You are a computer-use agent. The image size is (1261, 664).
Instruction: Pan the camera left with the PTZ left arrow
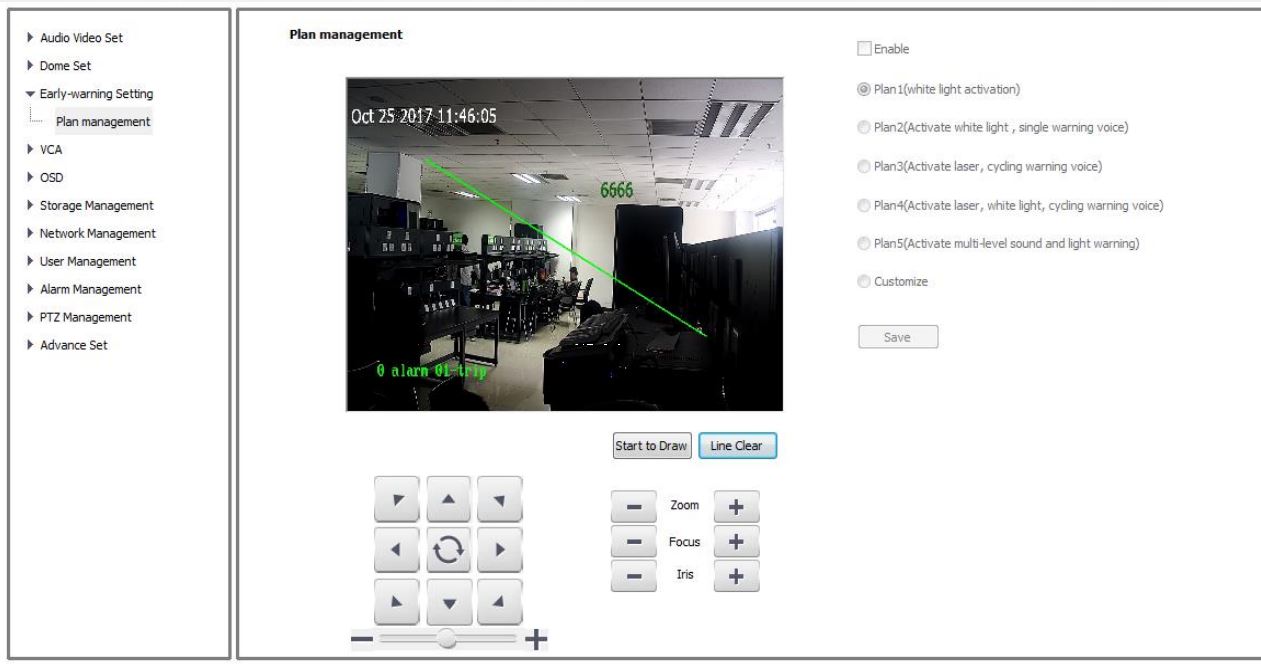tap(397, 548)
